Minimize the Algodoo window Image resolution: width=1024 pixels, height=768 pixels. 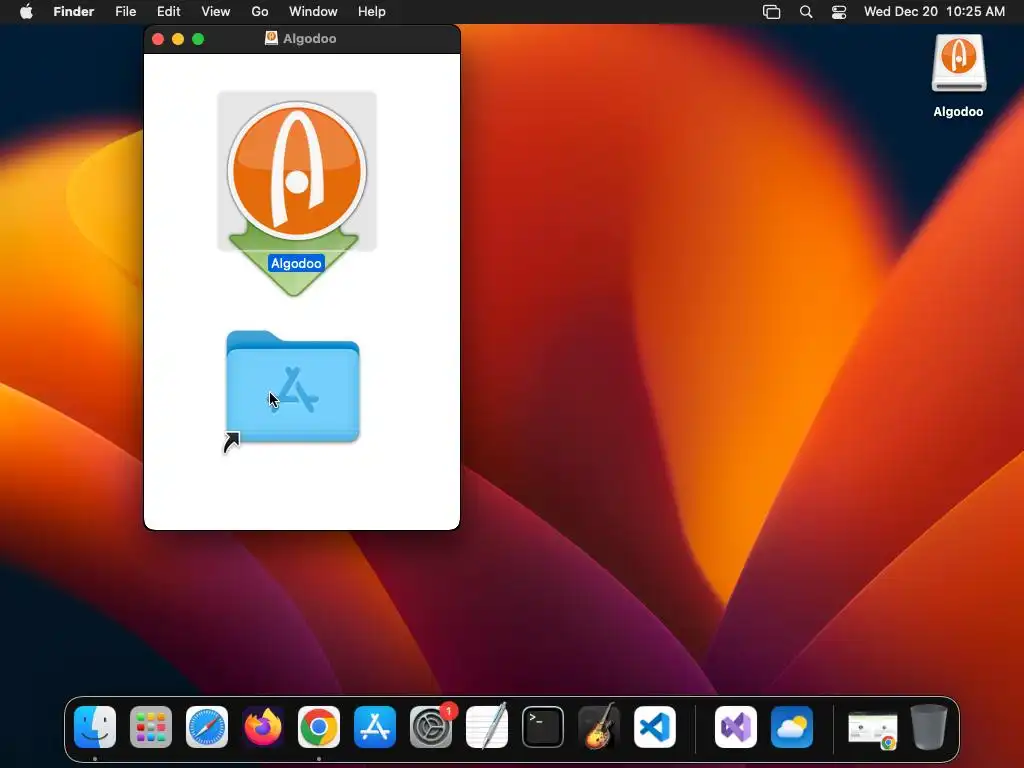point(178,39)
